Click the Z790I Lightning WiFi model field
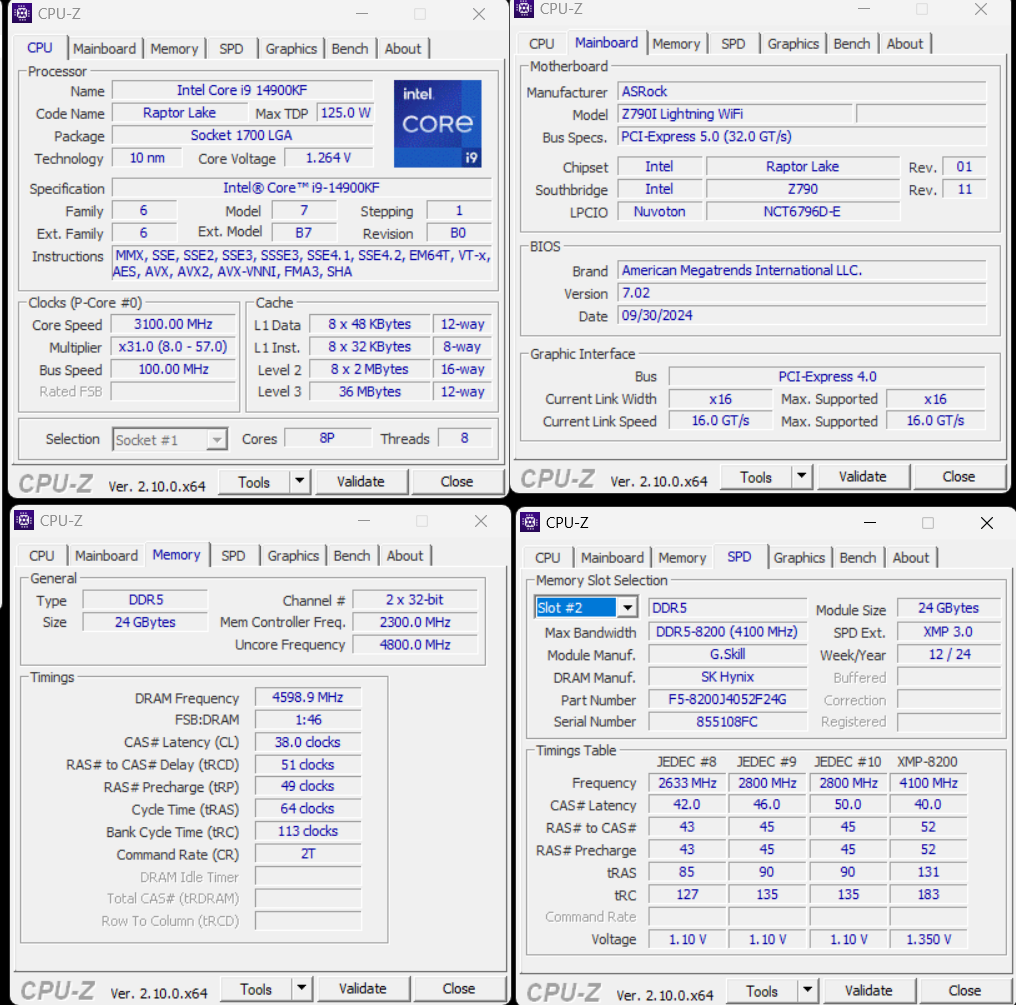This screenshot has height=1005, width=1016. point(735,114)
